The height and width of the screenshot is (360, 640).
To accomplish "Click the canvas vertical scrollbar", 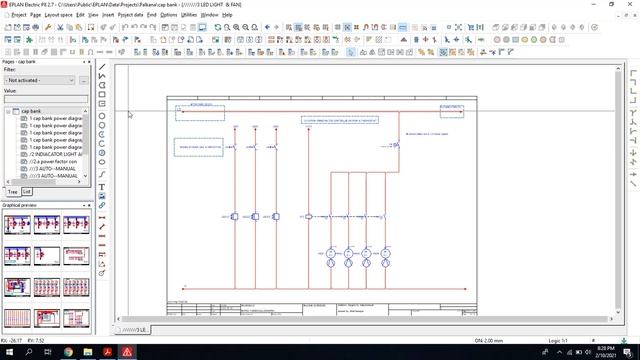I will click(x=618, y=190).
